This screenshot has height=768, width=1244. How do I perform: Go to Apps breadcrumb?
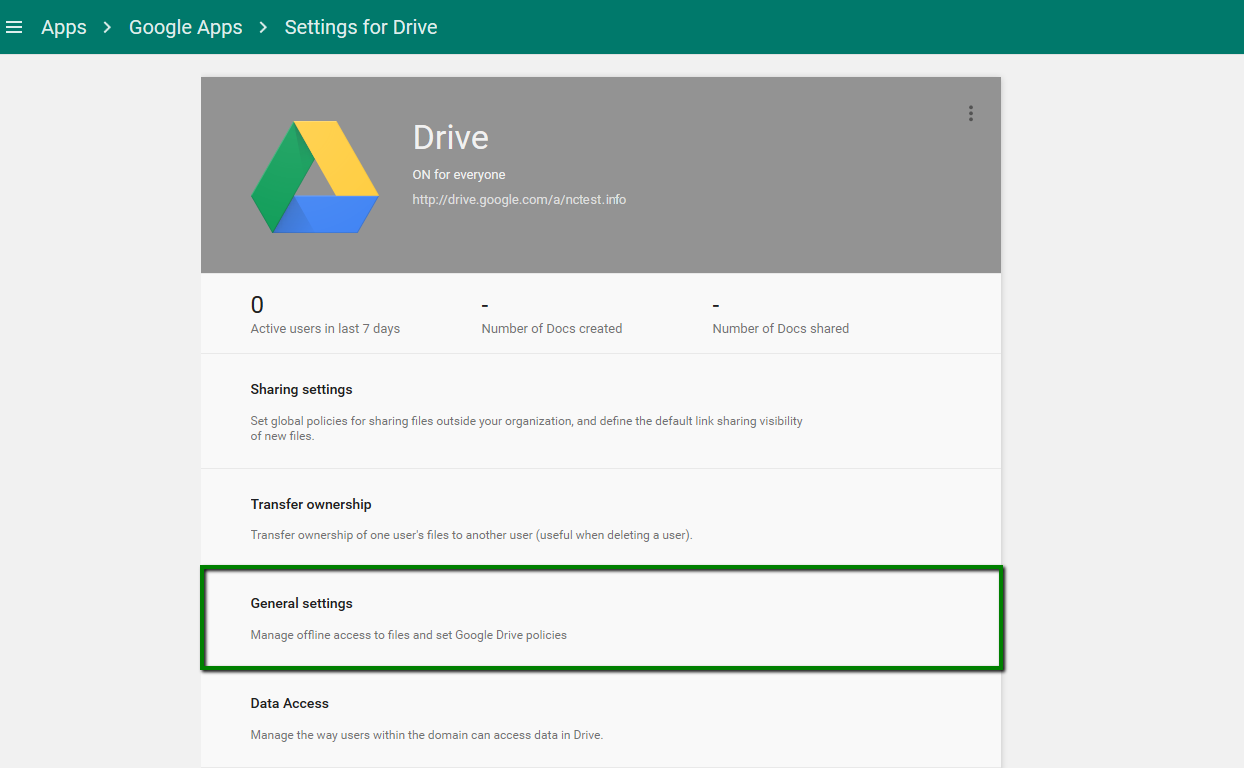pyautogui.click(x=64, y=27)
